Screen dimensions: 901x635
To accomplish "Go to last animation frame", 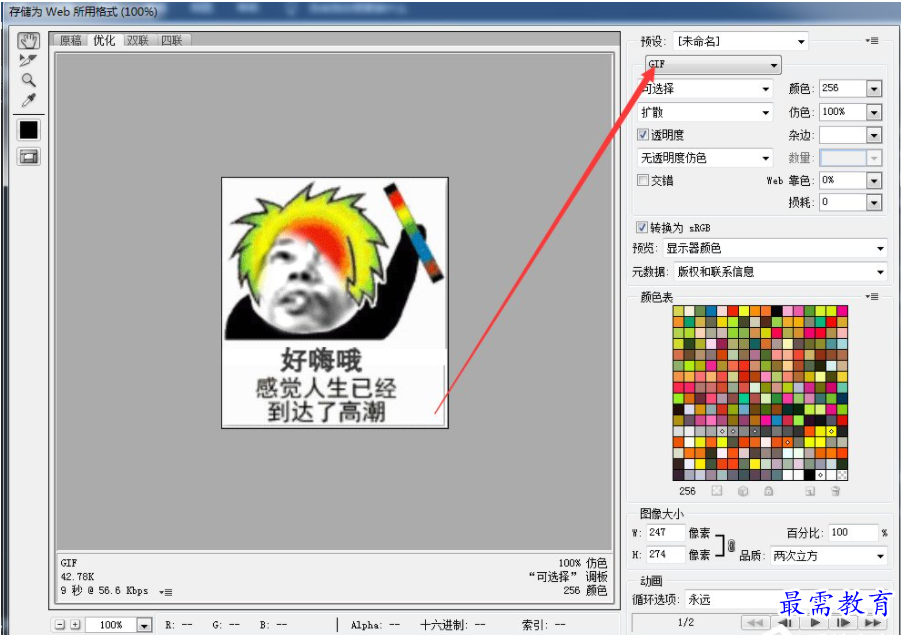I will (x=873, y=622).
